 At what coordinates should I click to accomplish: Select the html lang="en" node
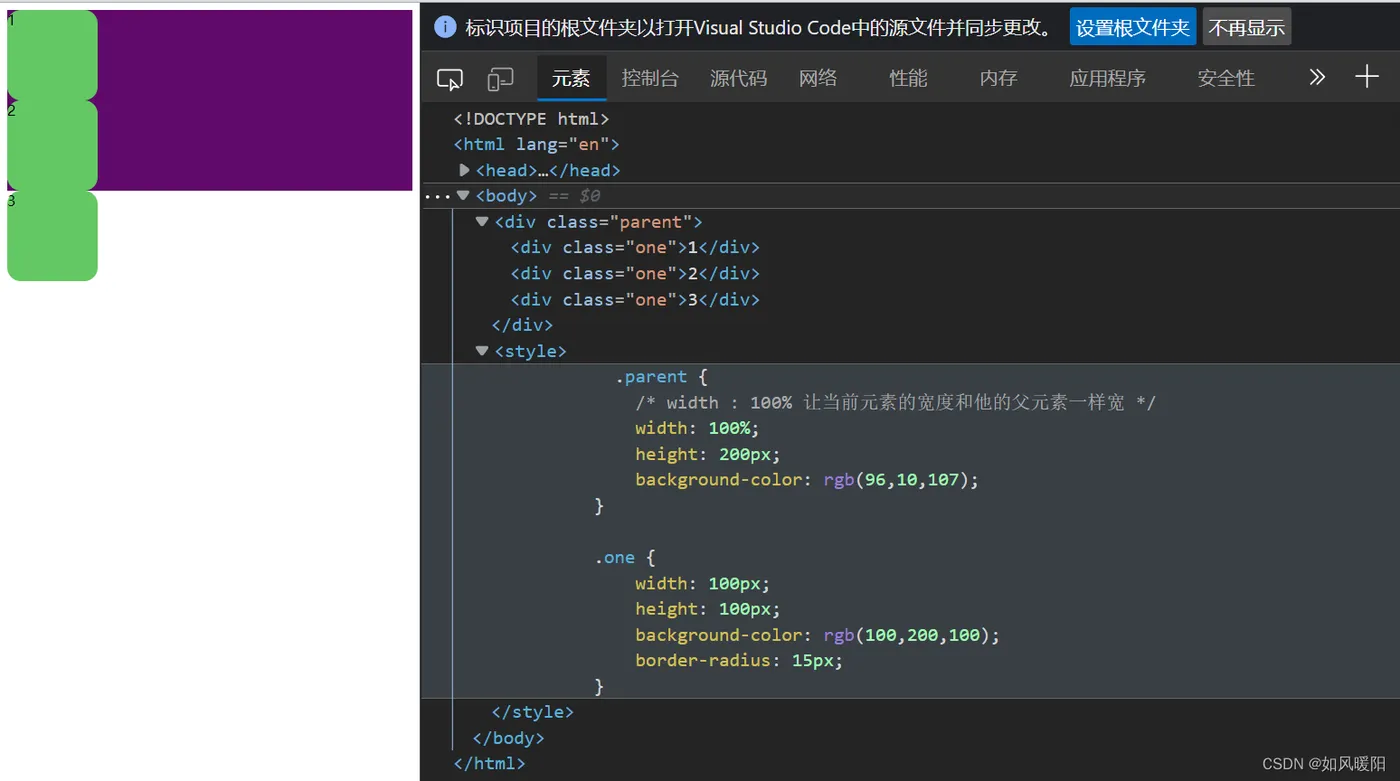point(536,144)
